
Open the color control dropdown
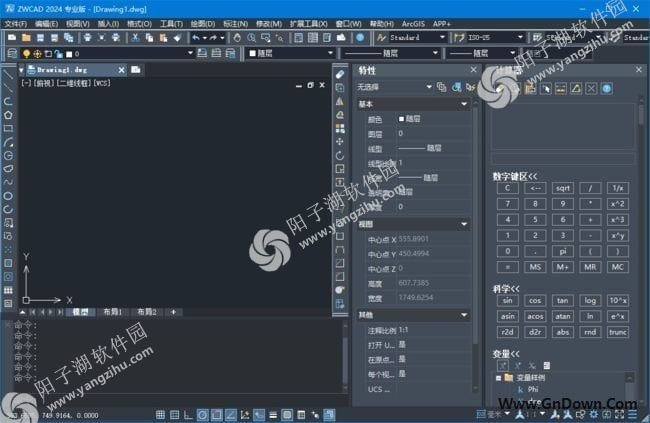(330, 53)
